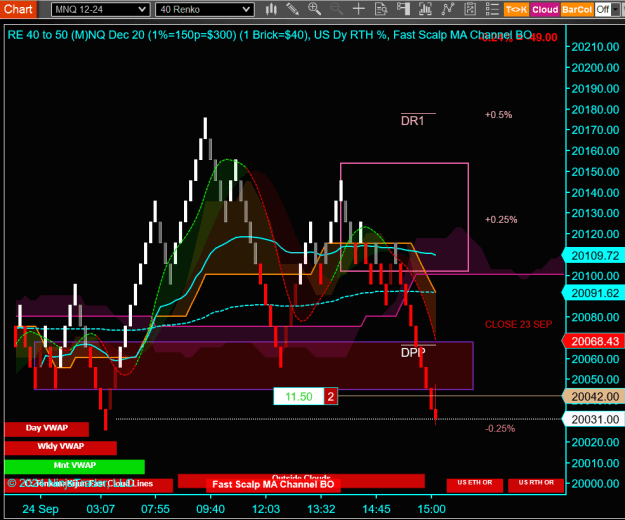Open the bar style chart icon
This screenshot has width=625, height=520.
pos(271,9)
